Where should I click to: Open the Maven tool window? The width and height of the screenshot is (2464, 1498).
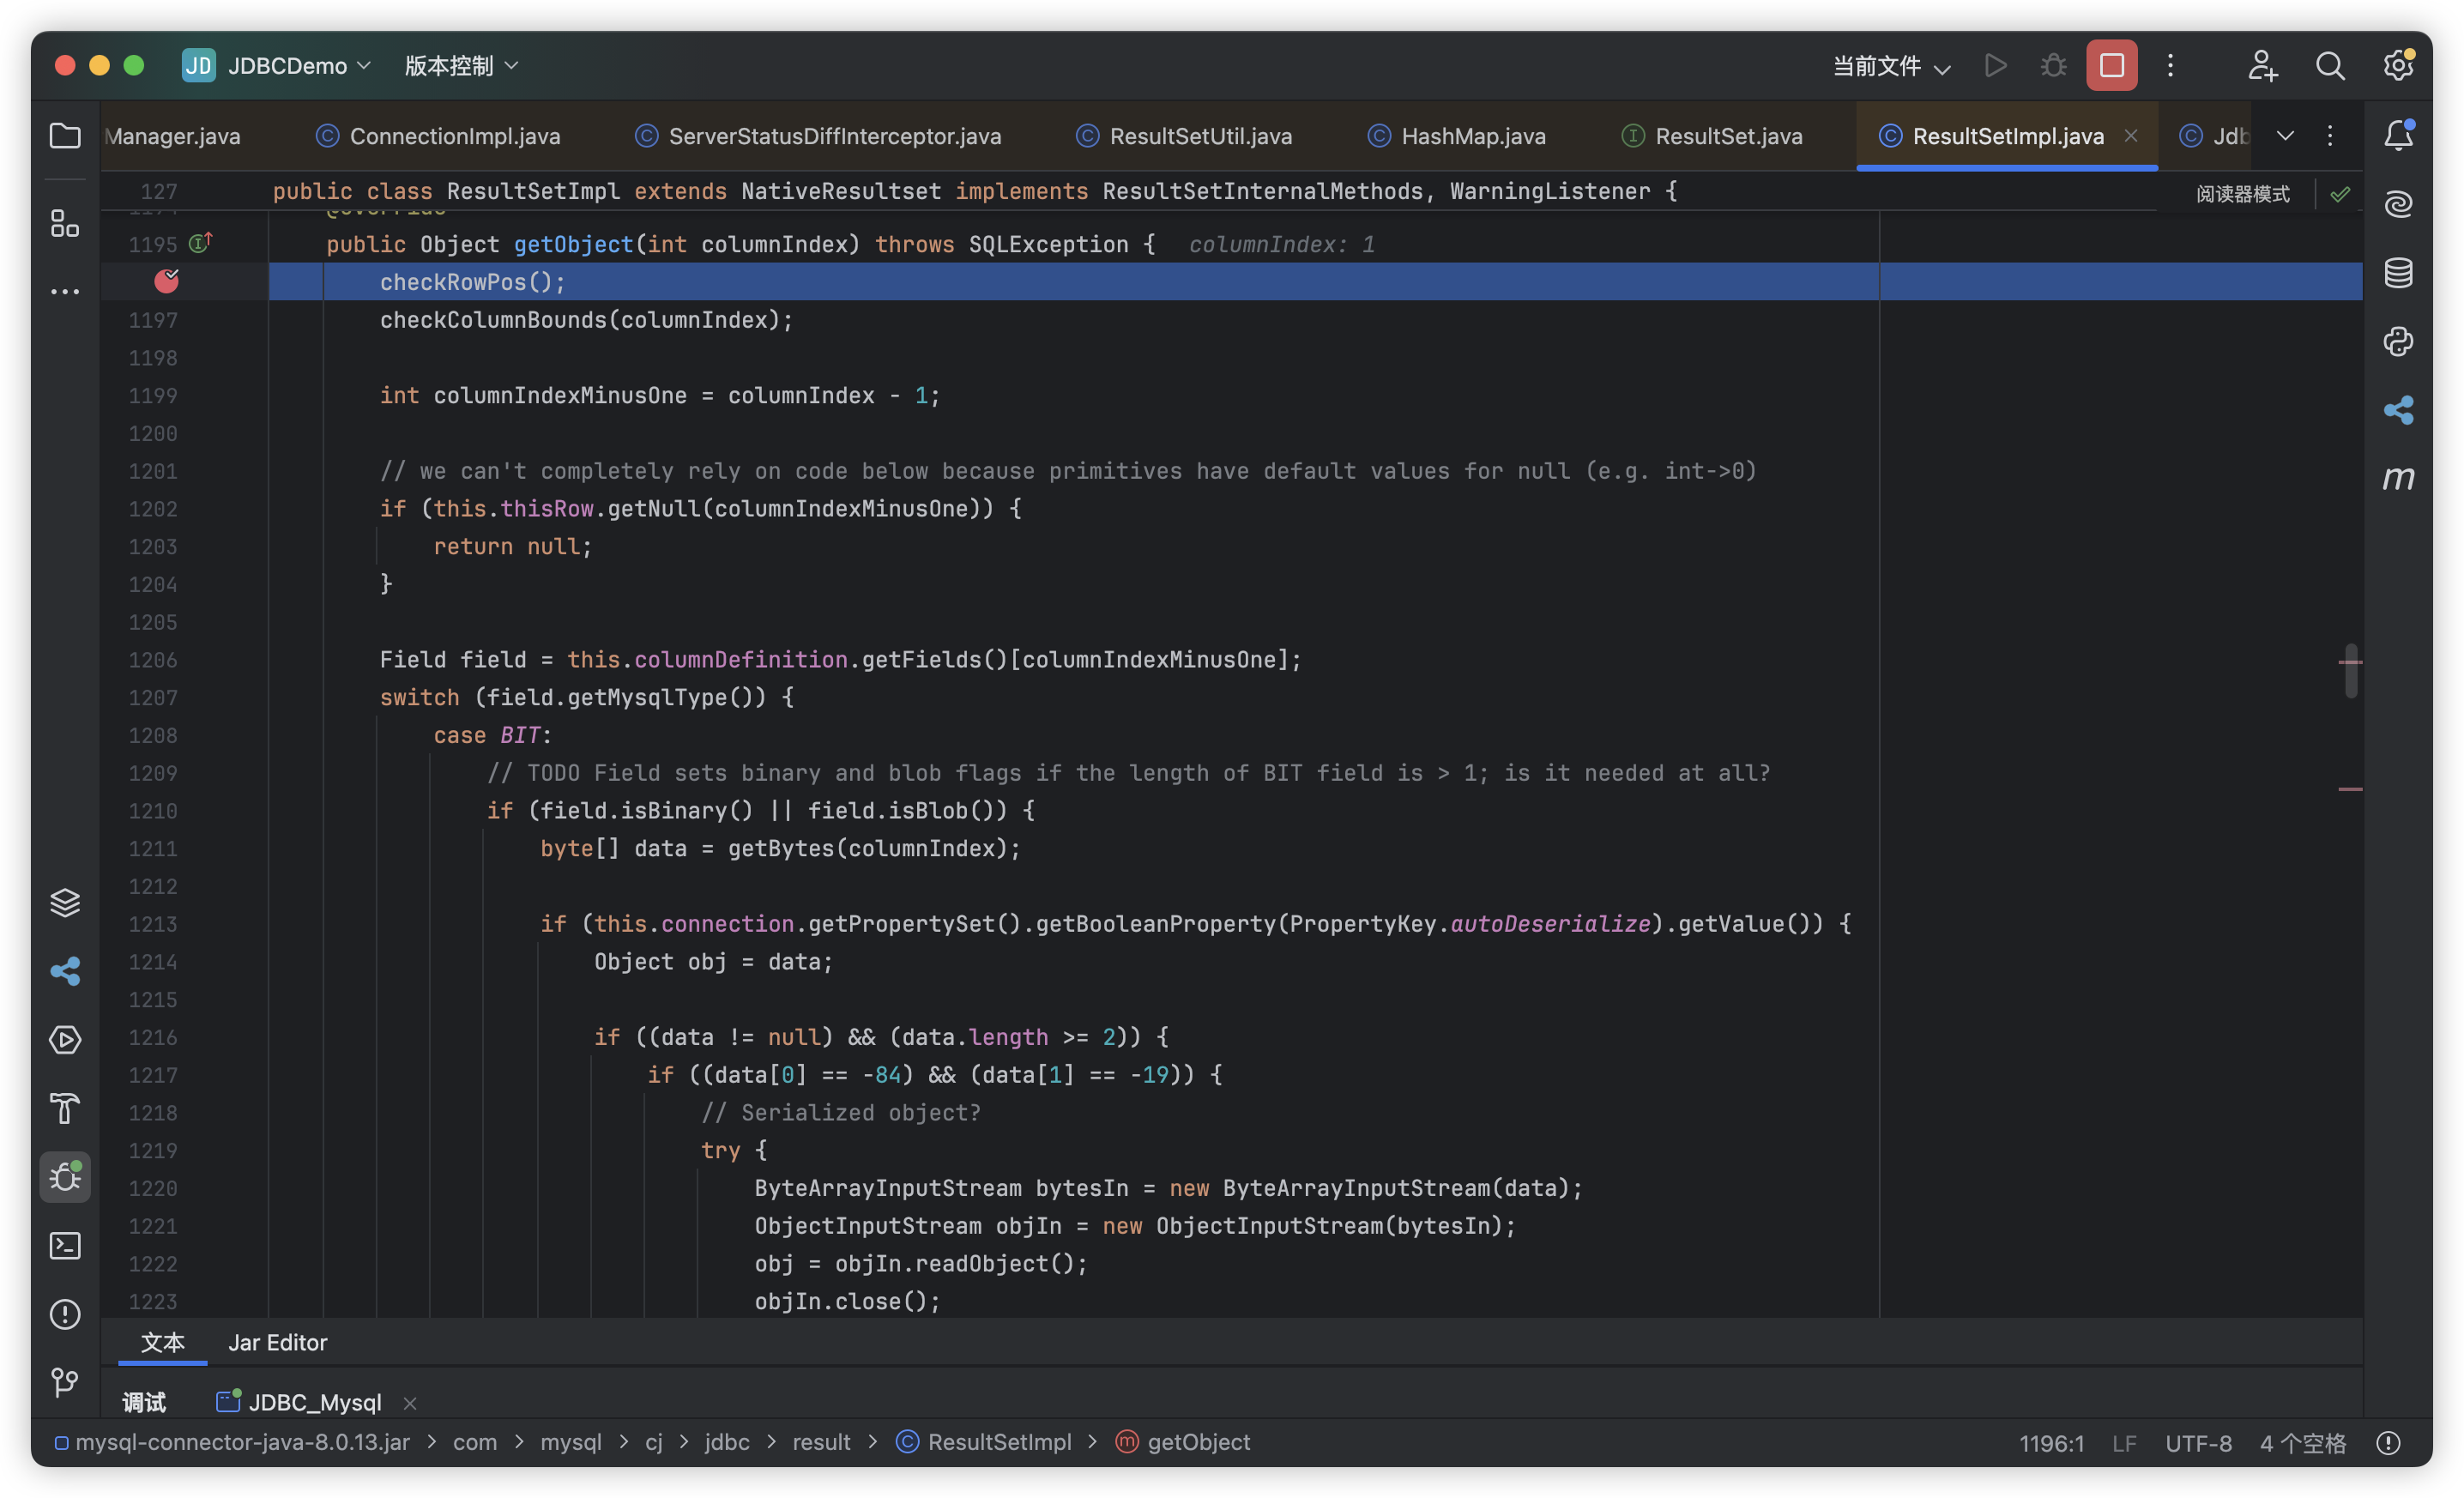point(2398,478)
